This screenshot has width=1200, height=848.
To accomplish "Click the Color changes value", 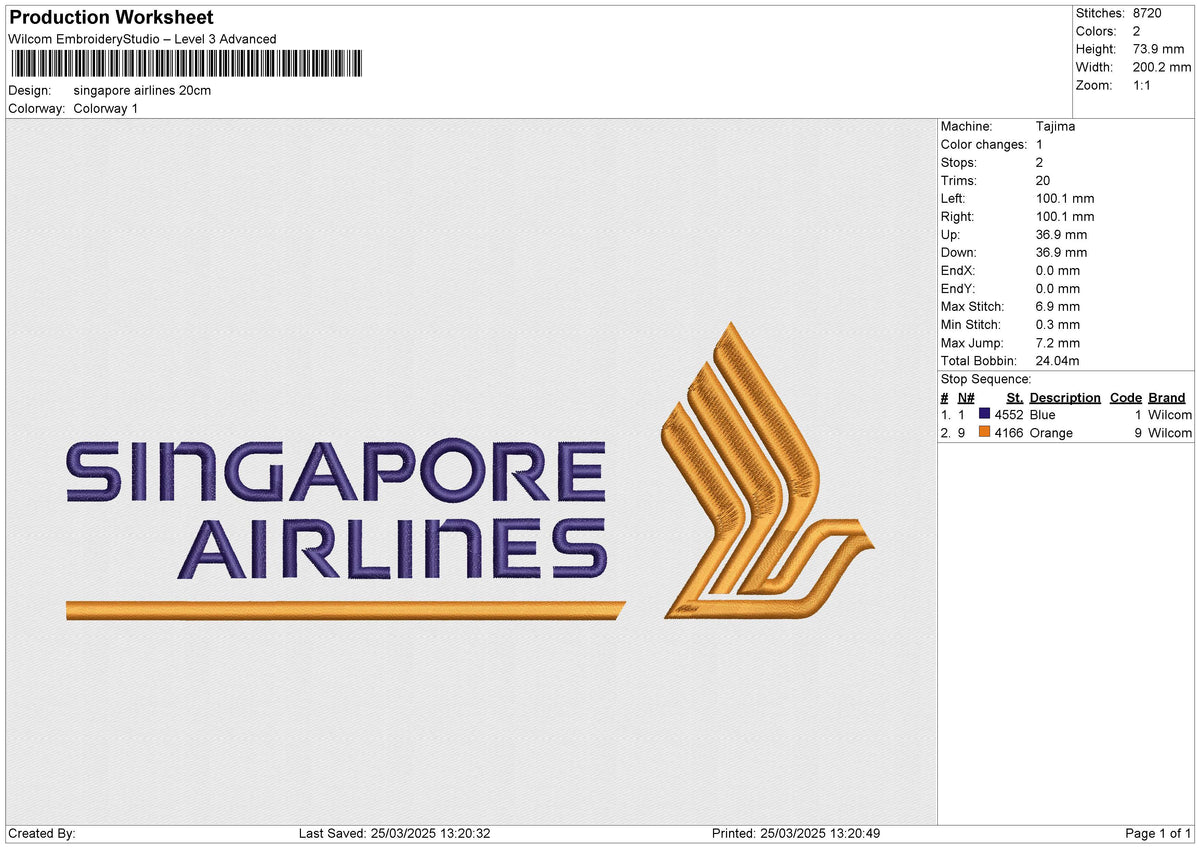I will (1040, 145).
